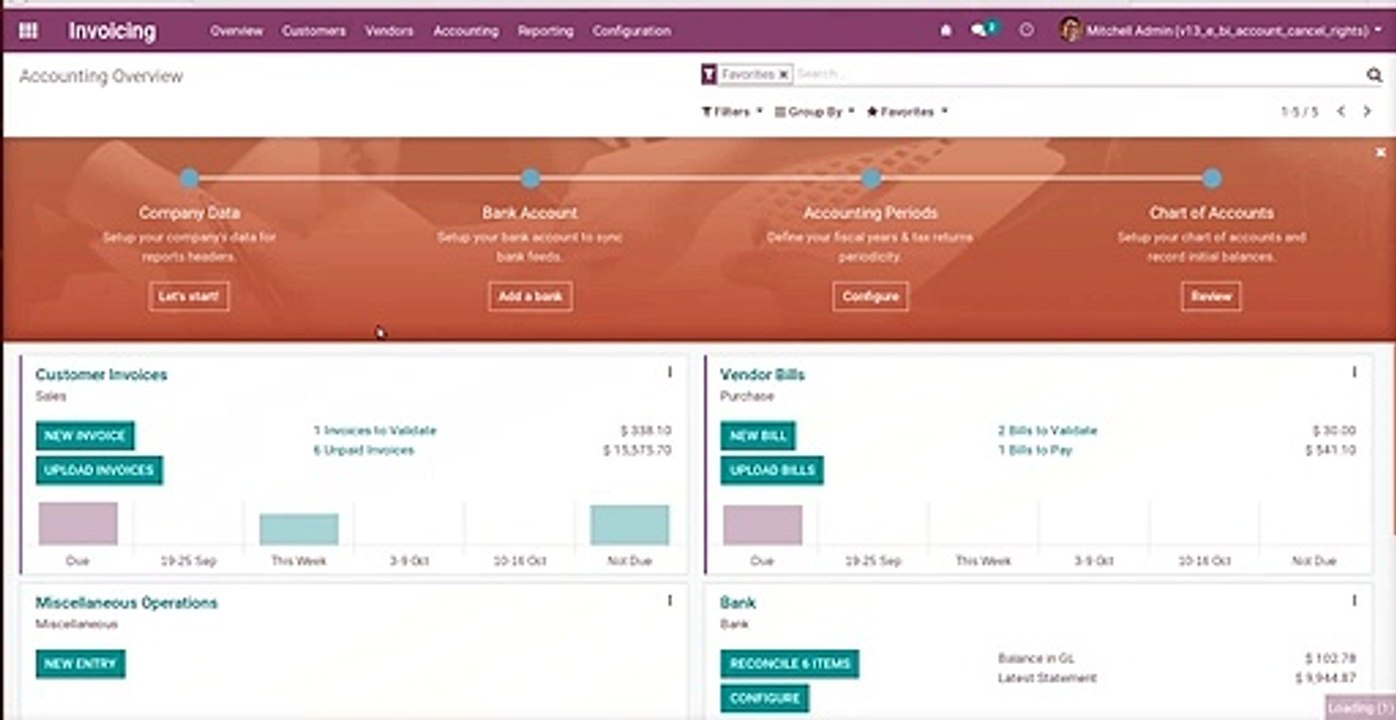The width and height of the screenshot is (1396, 720).
Task: Expand the Filters dropdown
Action: (732, 112)
